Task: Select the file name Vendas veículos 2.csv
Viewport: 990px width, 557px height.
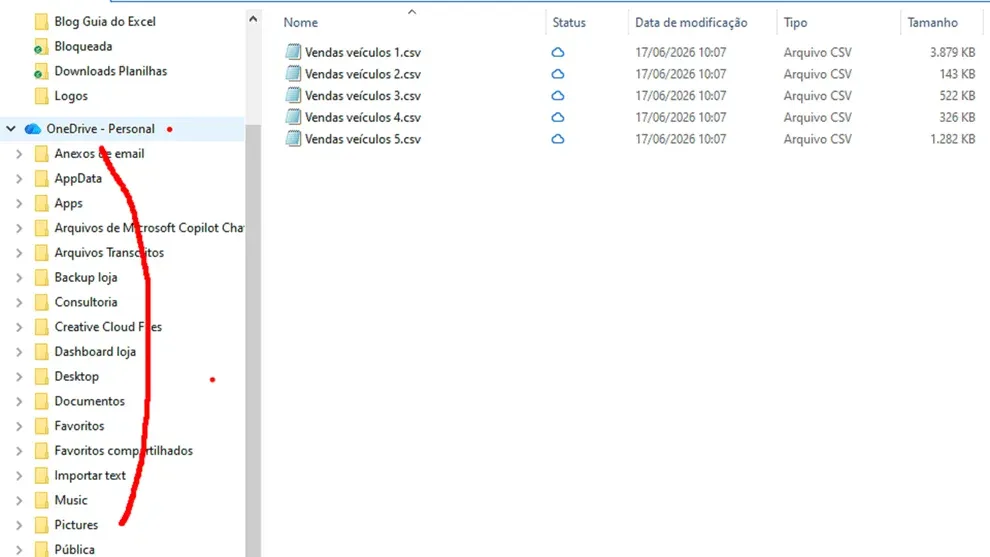Action: [363, 74]
